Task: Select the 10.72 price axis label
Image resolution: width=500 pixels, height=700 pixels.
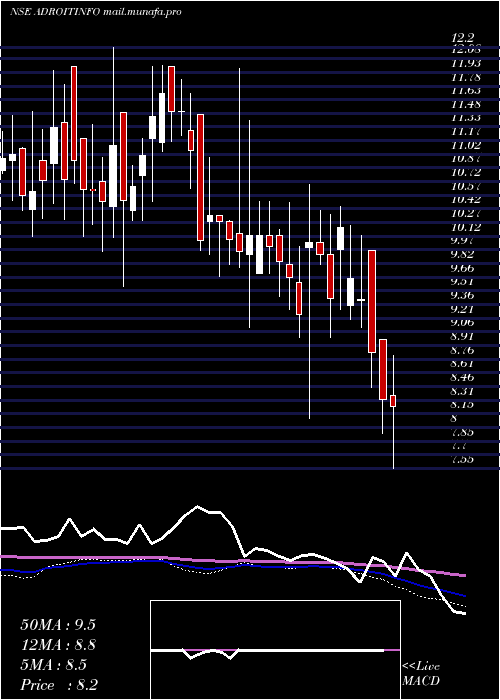Action: tap(466, 172)
